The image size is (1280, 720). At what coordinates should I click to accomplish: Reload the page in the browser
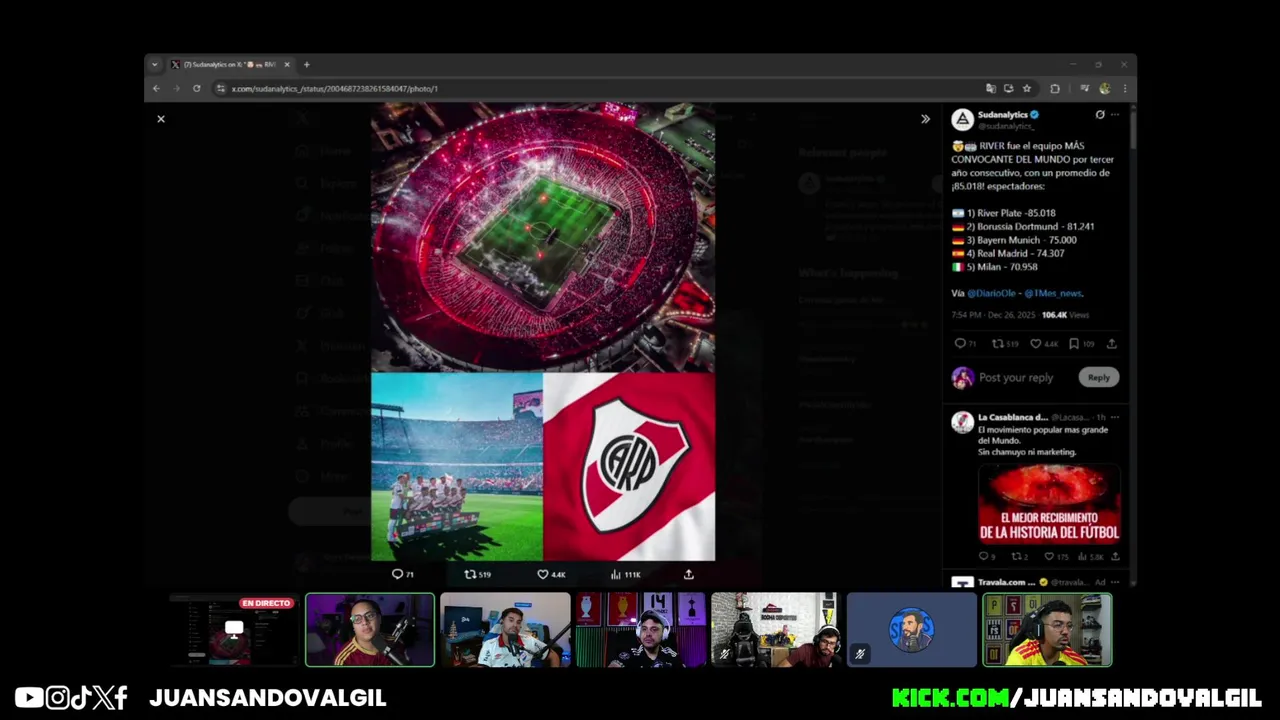[196, 88]
